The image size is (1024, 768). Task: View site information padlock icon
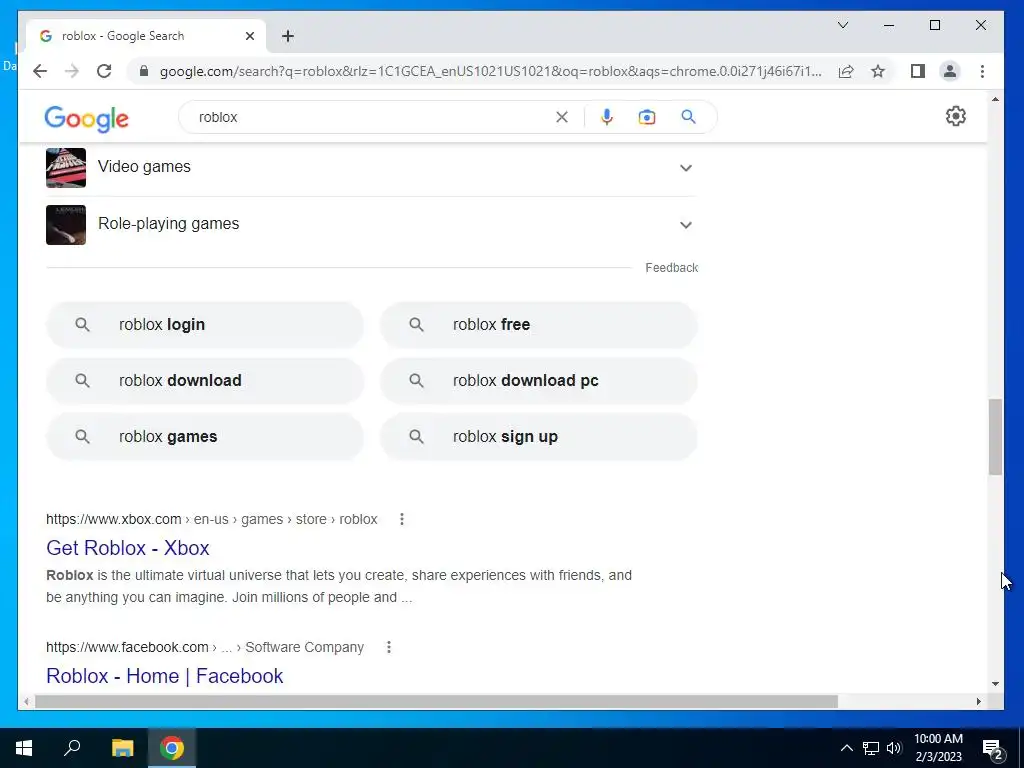coord(144,71)
